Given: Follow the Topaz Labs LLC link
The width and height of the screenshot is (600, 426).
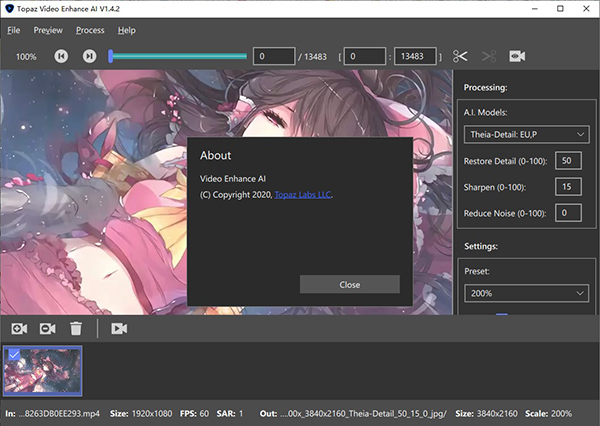Looking at the screenshot, I should (x=303, y=195).
